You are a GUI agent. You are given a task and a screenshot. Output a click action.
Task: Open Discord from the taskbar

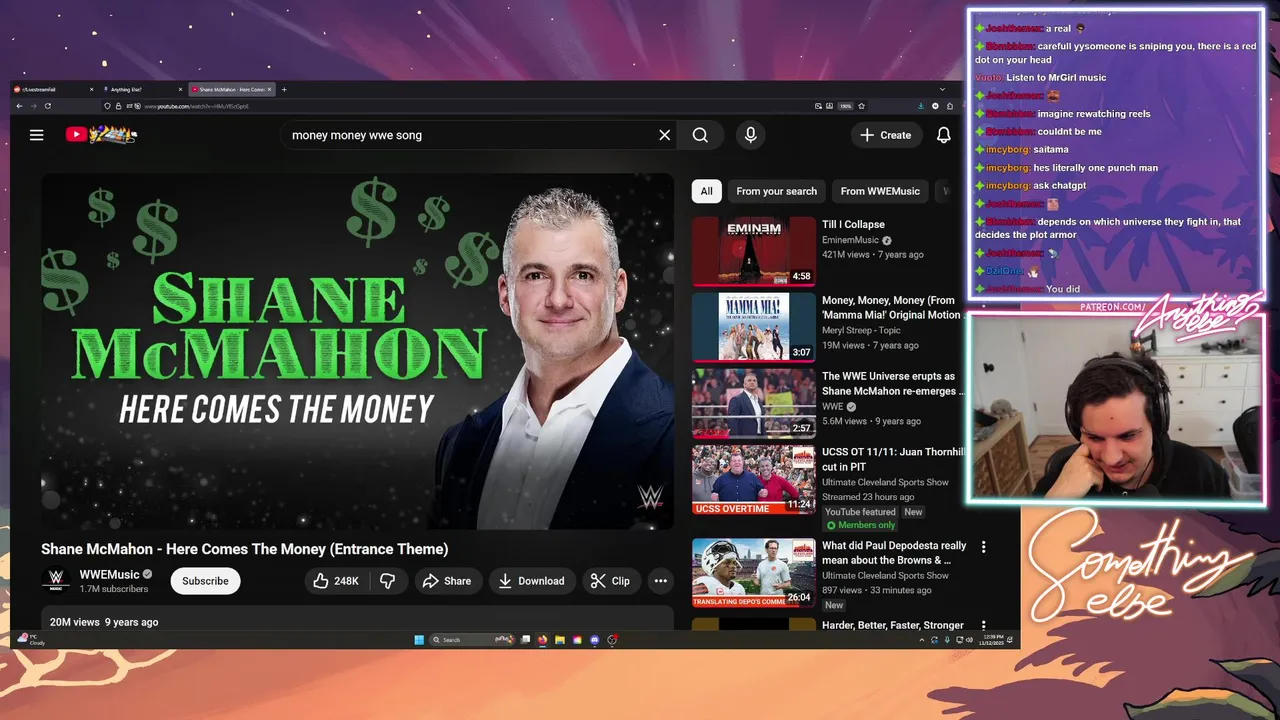(x=595, y=640)
